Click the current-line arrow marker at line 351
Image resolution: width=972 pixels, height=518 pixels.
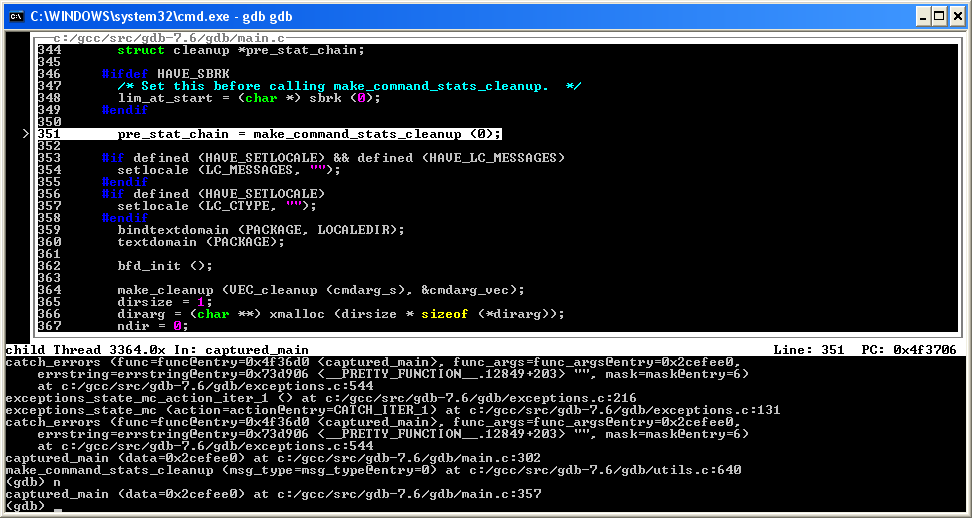point(25,134)
